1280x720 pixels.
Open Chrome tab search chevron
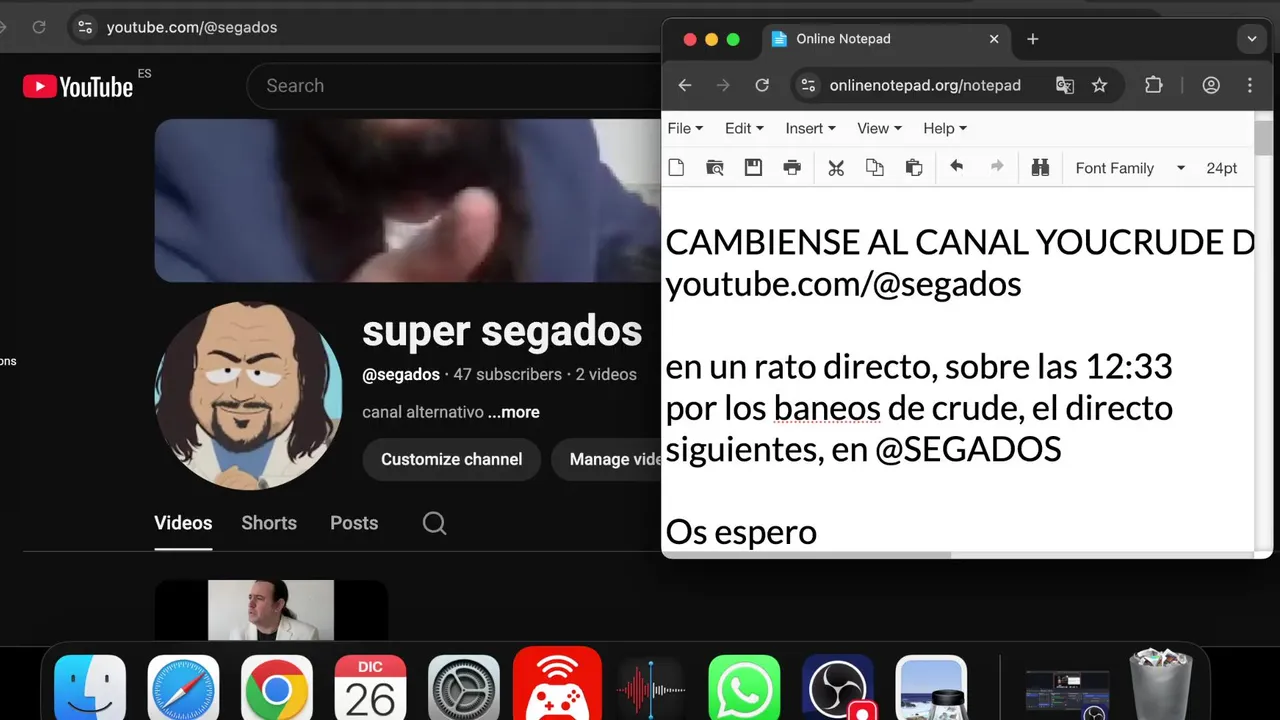click(1252, 39)
